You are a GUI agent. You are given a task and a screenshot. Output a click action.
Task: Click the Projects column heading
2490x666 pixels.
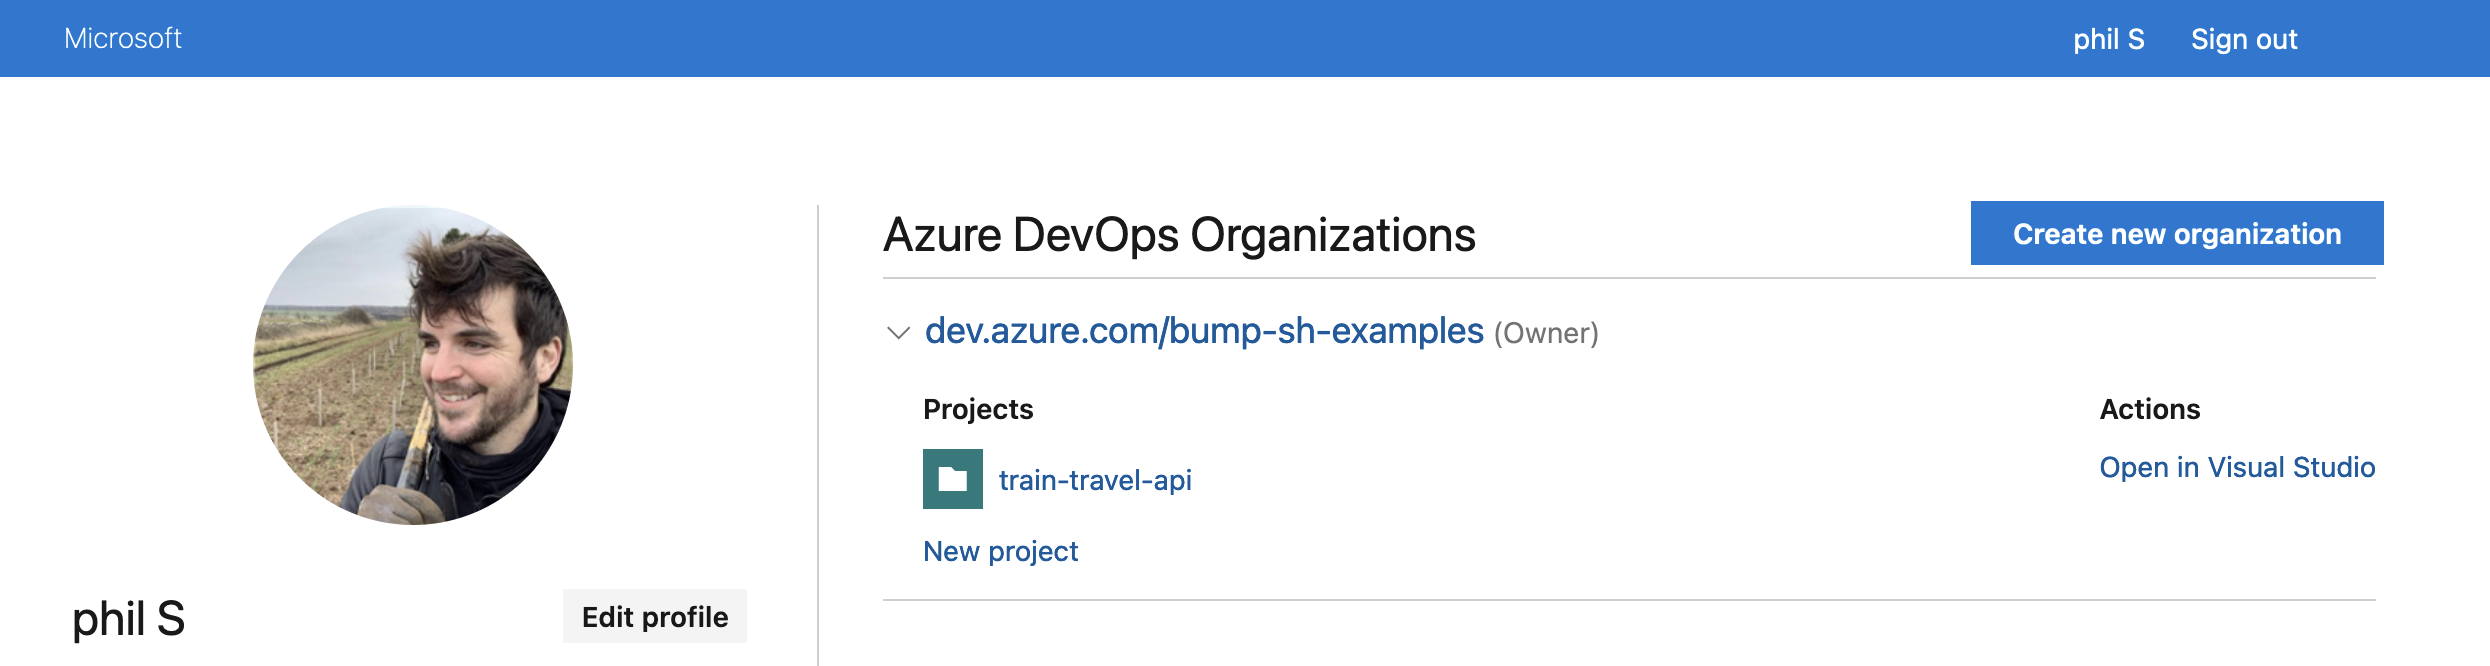(x=977, y=409)
